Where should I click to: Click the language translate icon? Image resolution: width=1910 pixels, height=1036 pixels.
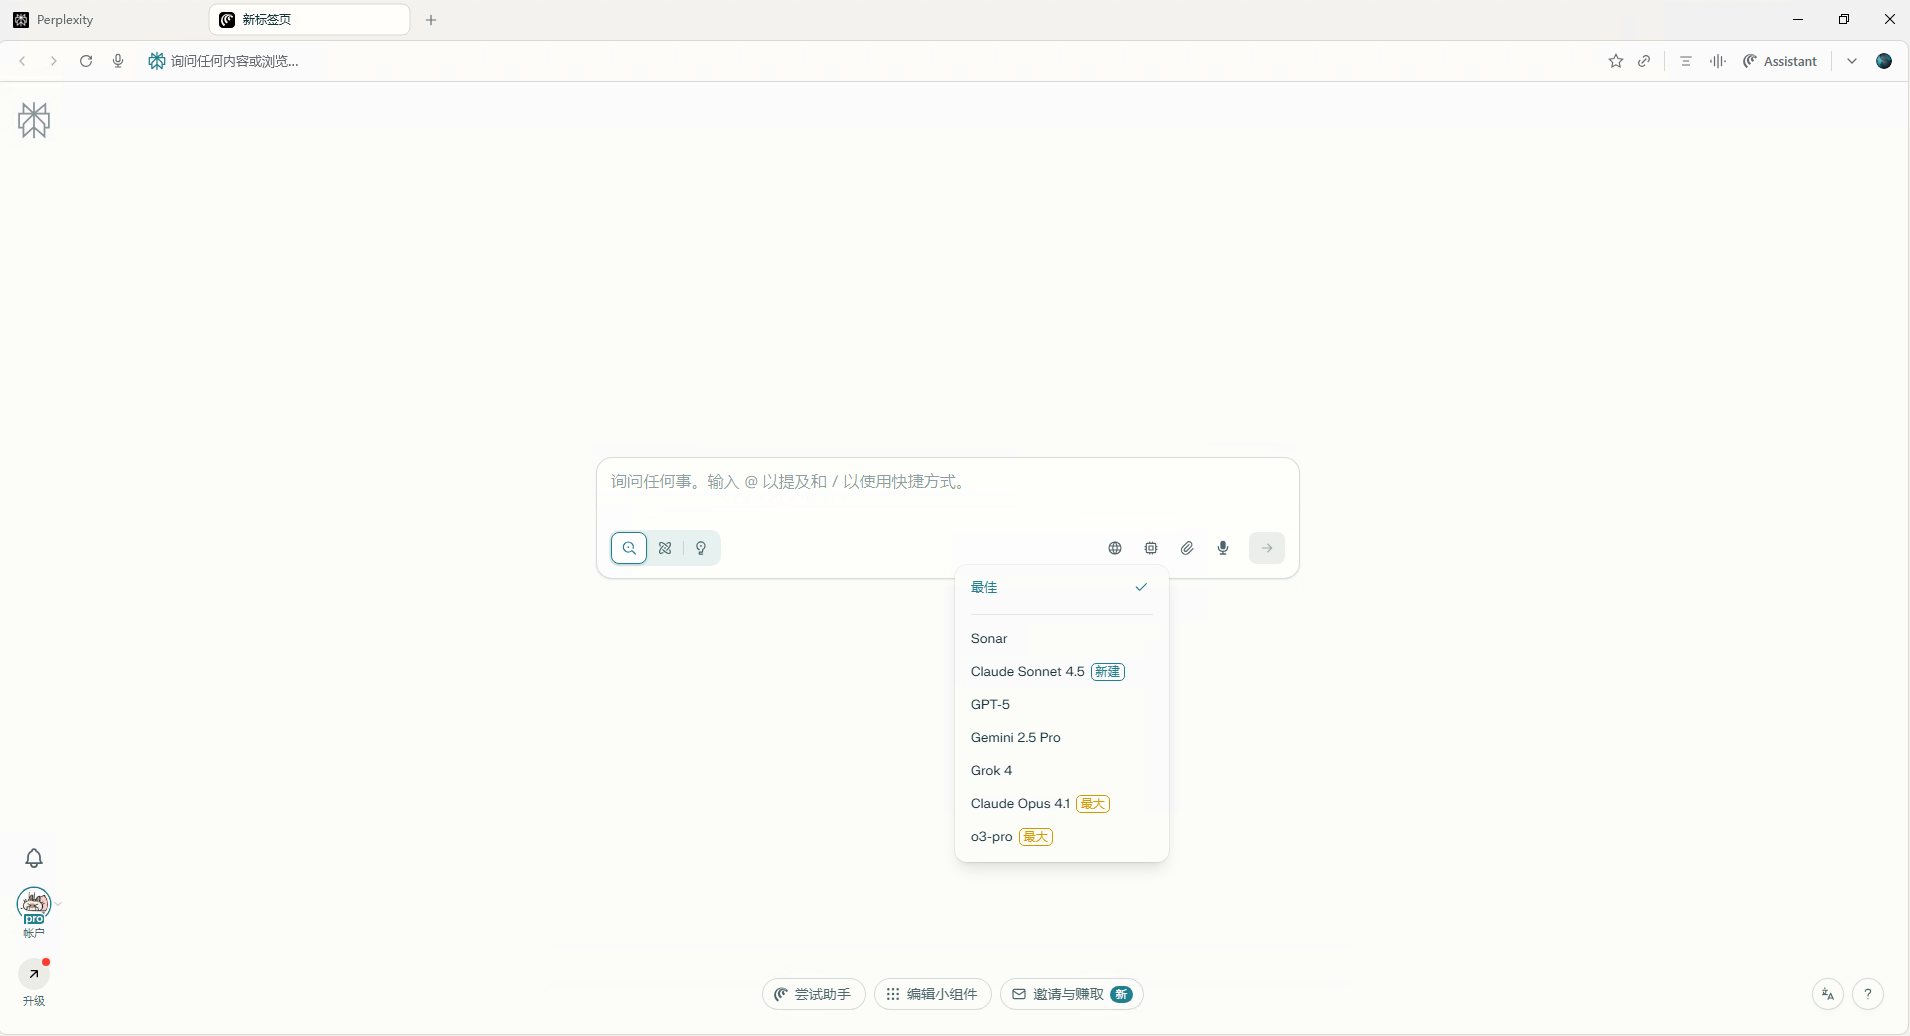coord(1828,994)
